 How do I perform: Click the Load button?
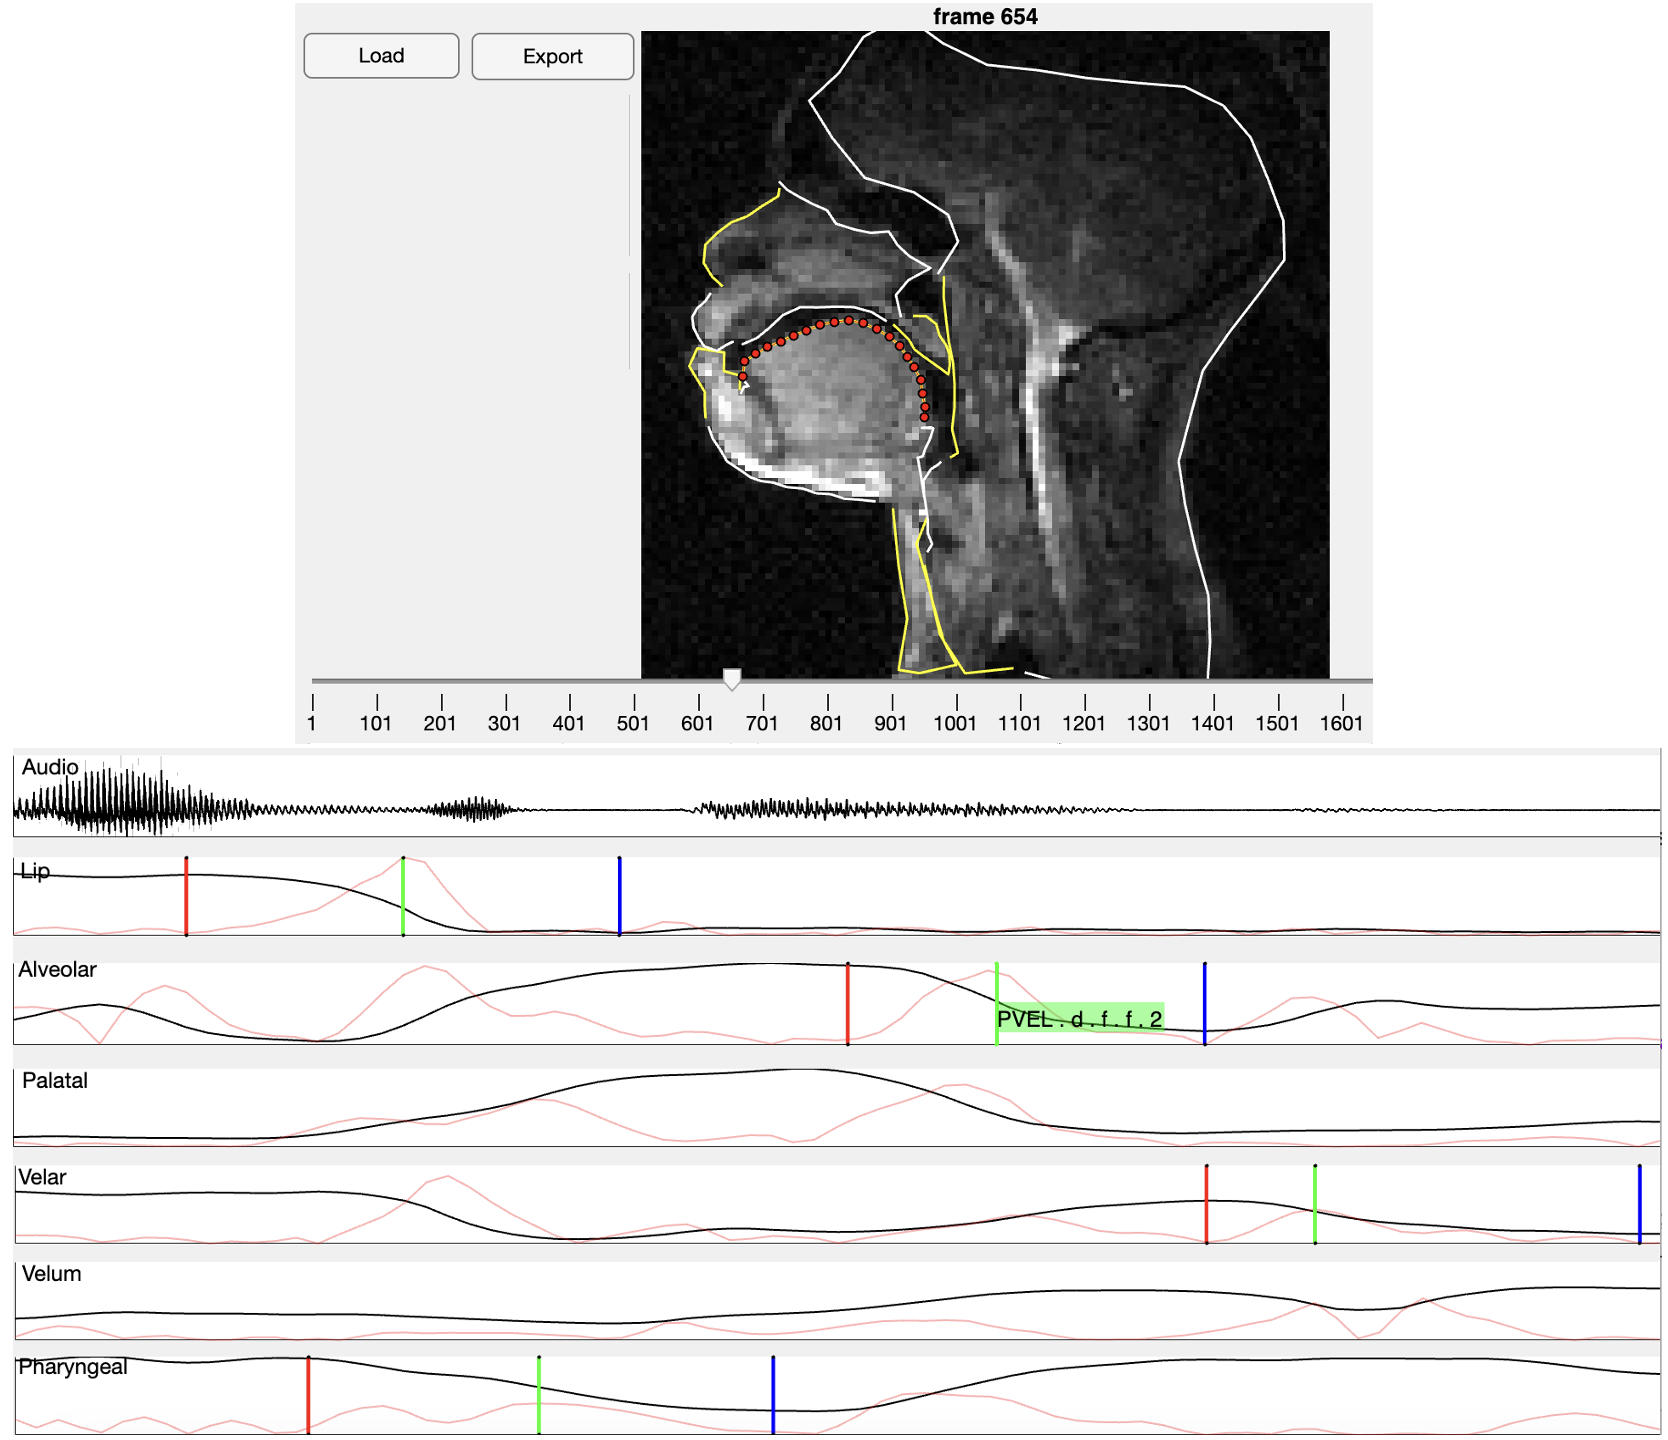[381, 56]
